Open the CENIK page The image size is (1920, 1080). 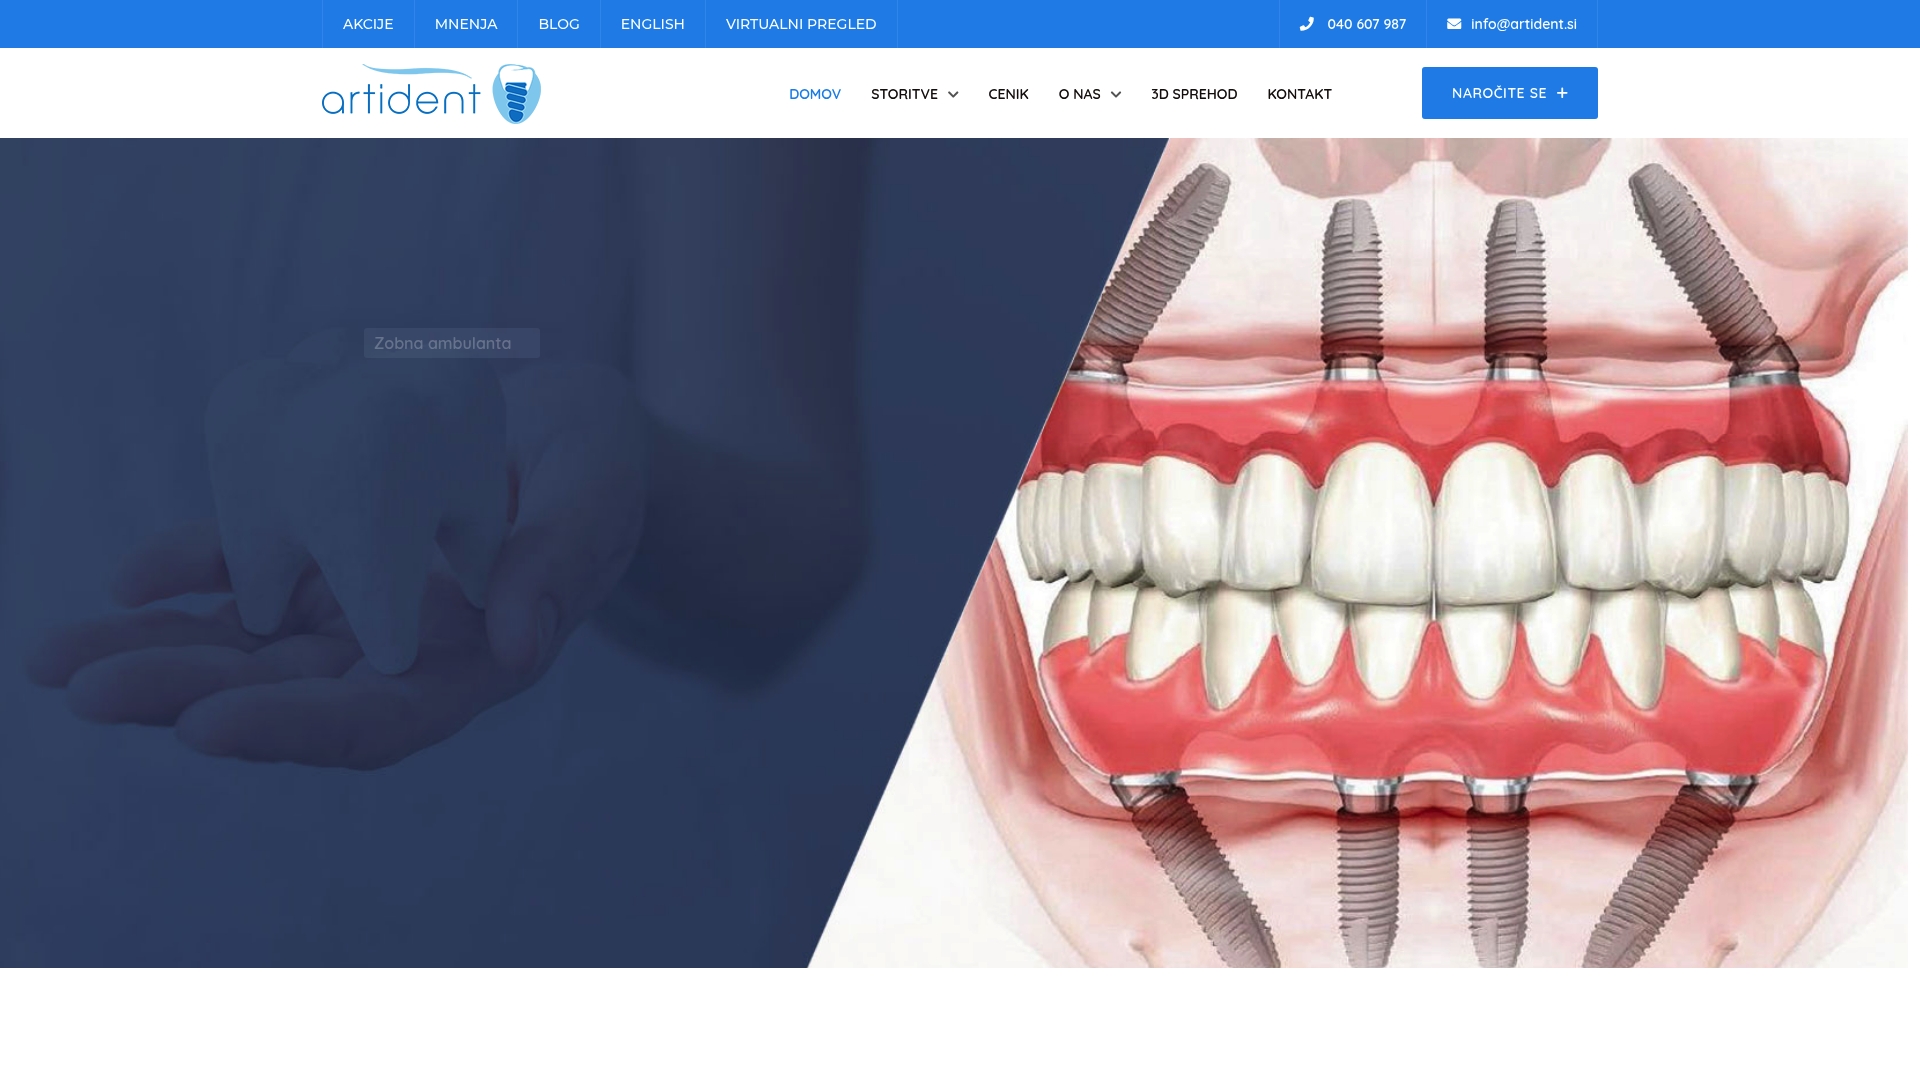[1008, 94]
